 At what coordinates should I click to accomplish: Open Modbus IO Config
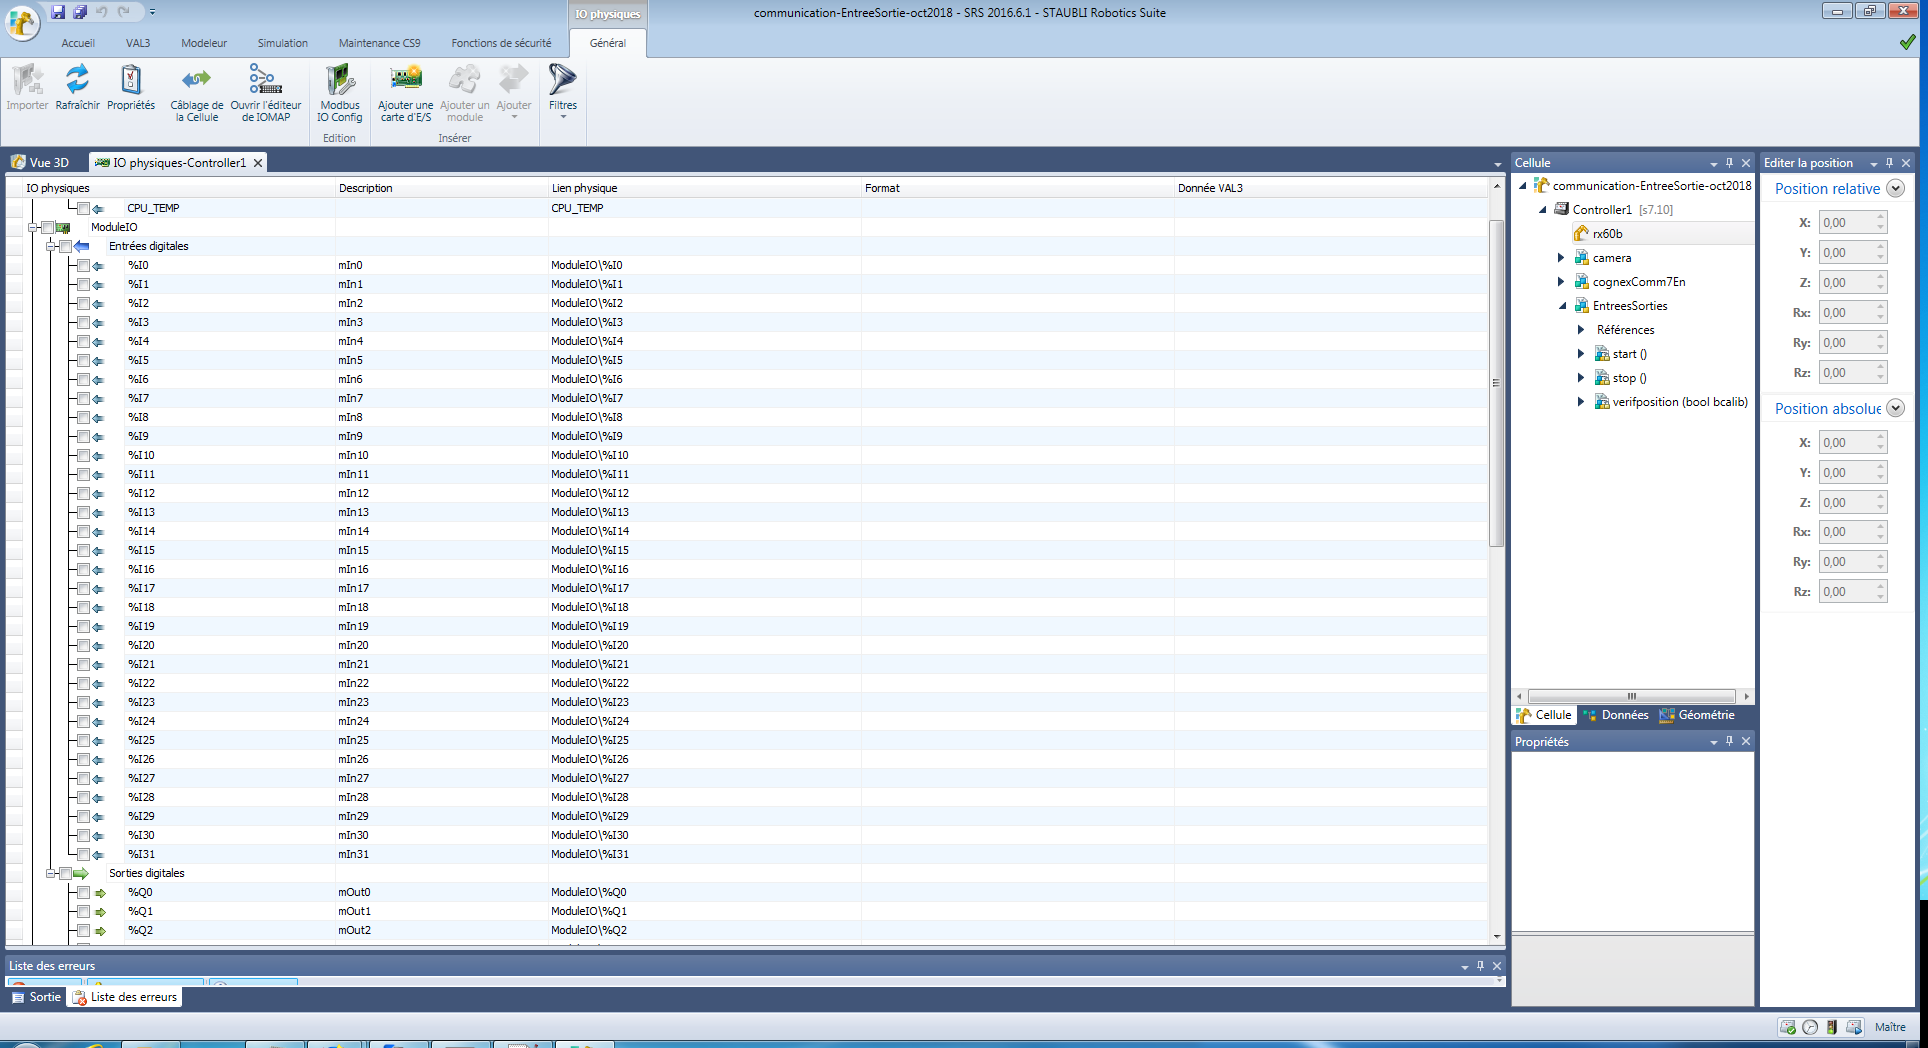coord(340,80)
